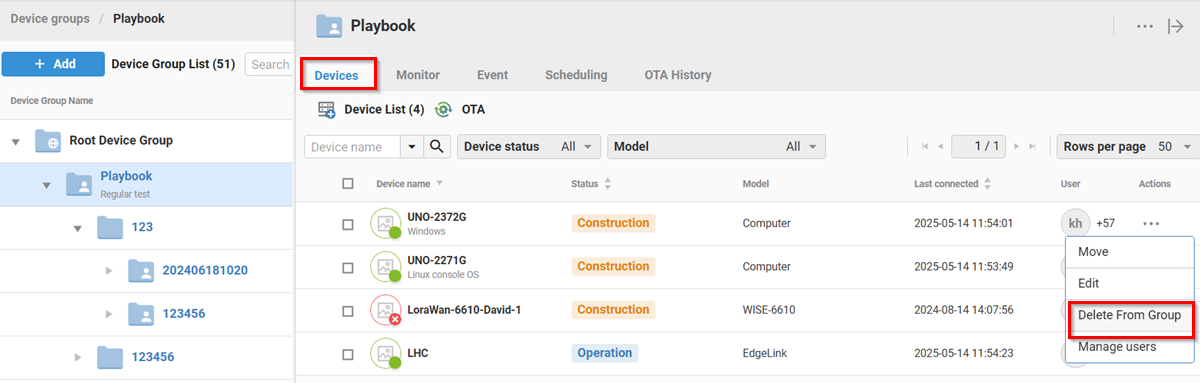The image size is (1200, 383).
Task: Click the page number 1 / 1 box
Action: click(x=978, y=147)
